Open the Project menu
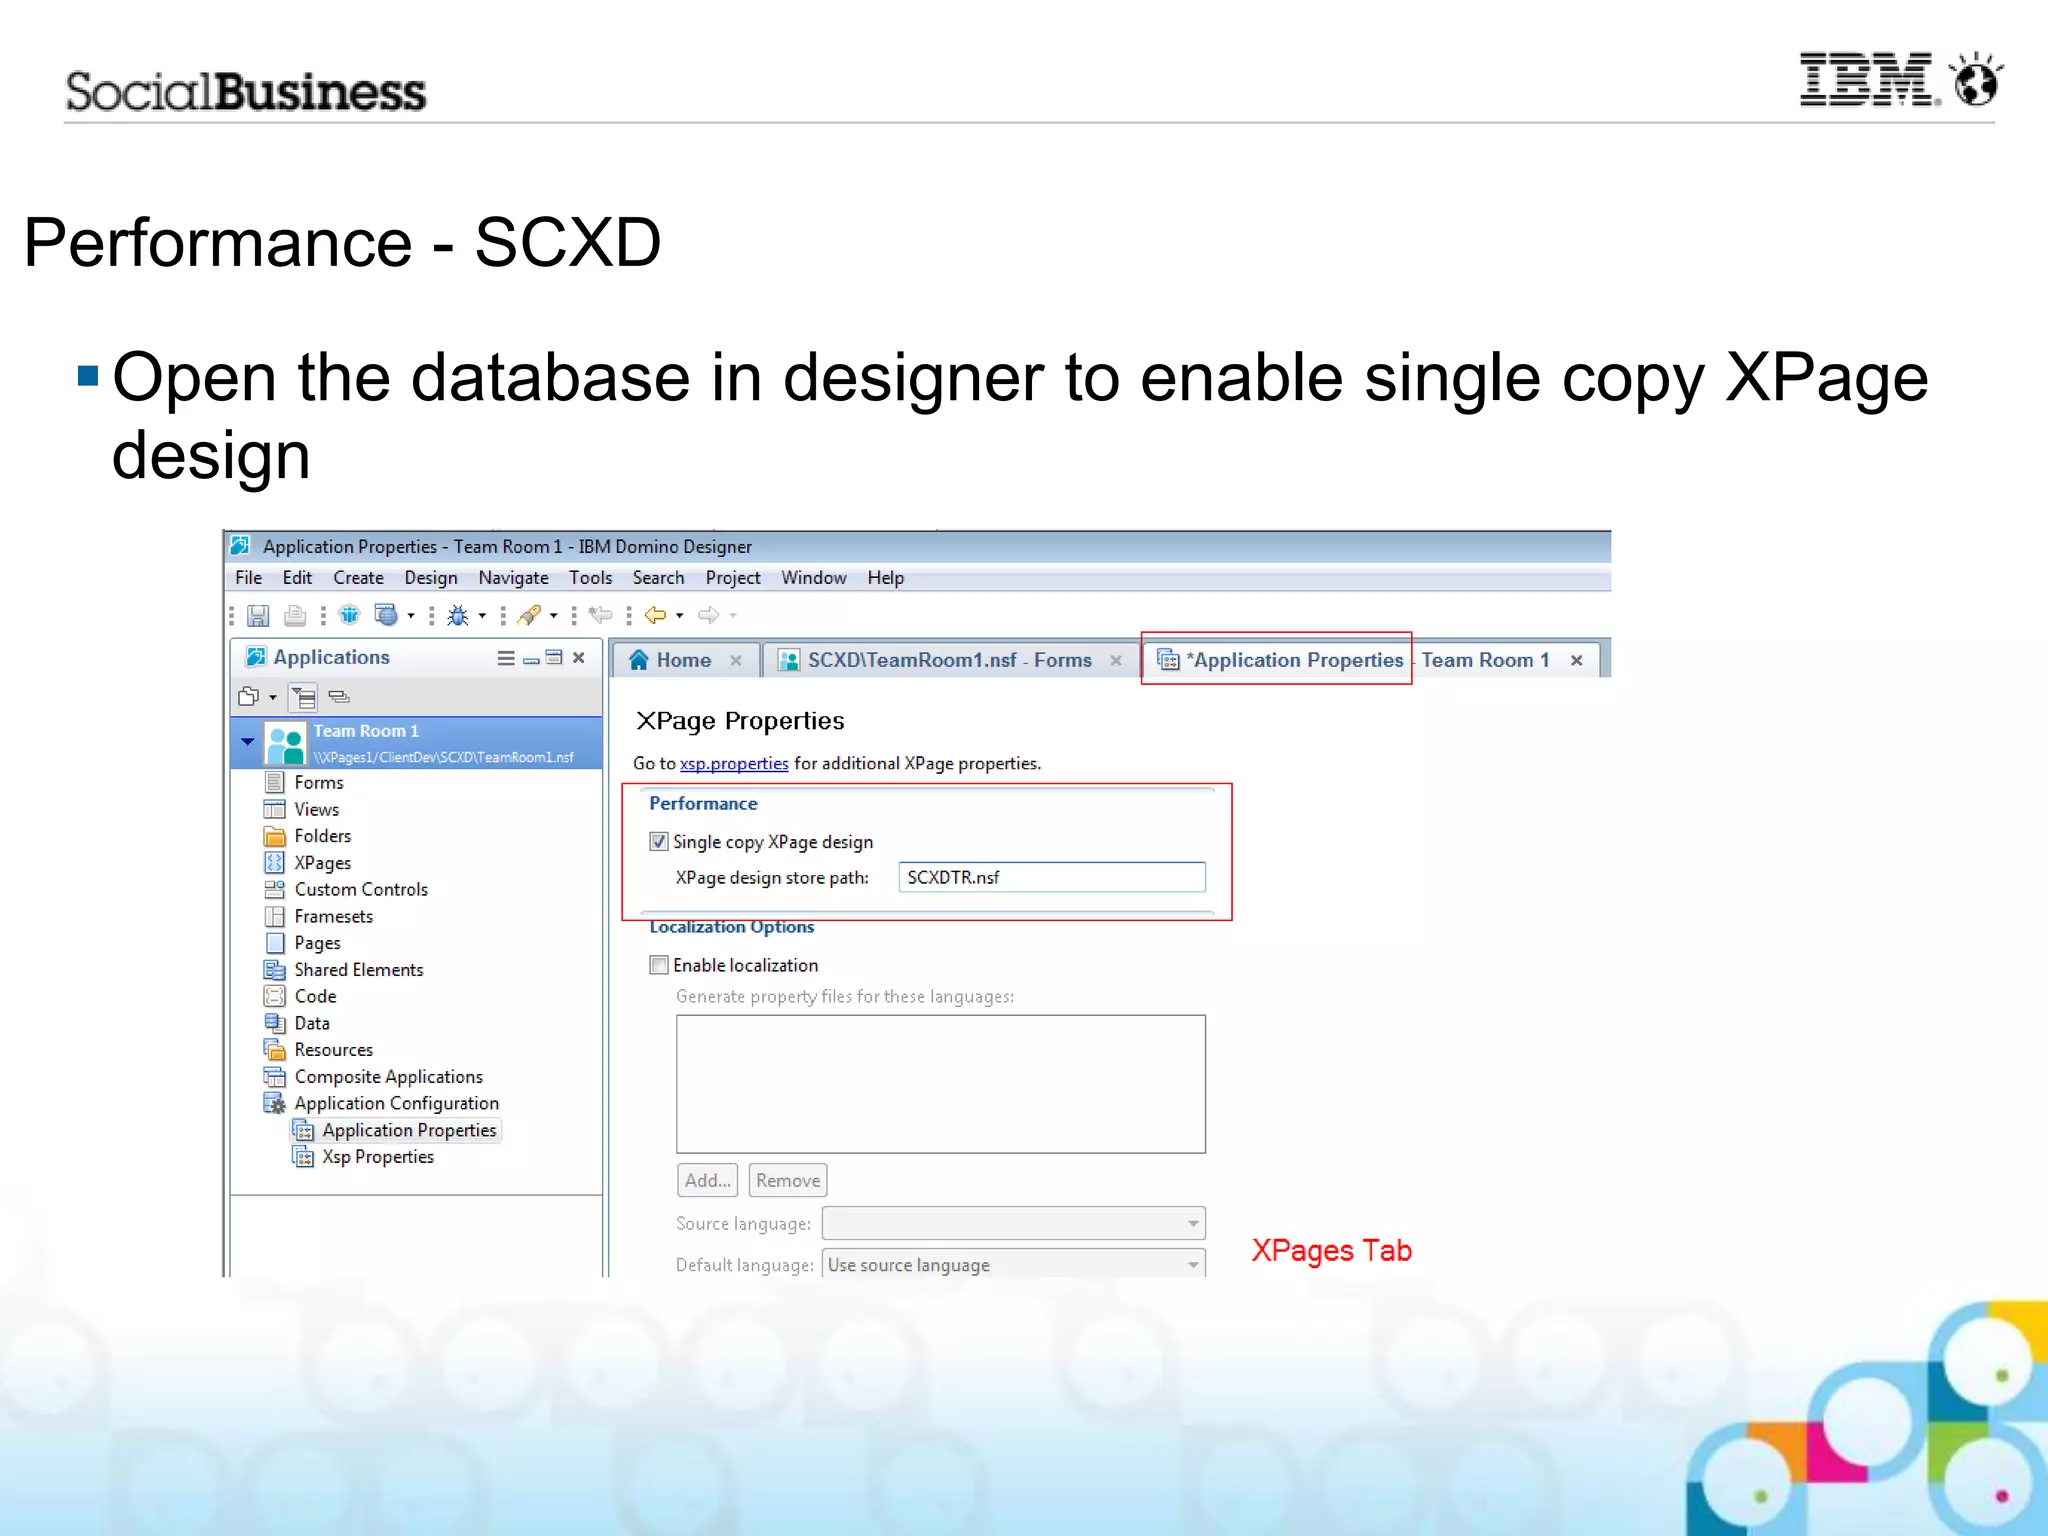The height and width of the screenshot is (1536, 2048). [x=733, y=578]
